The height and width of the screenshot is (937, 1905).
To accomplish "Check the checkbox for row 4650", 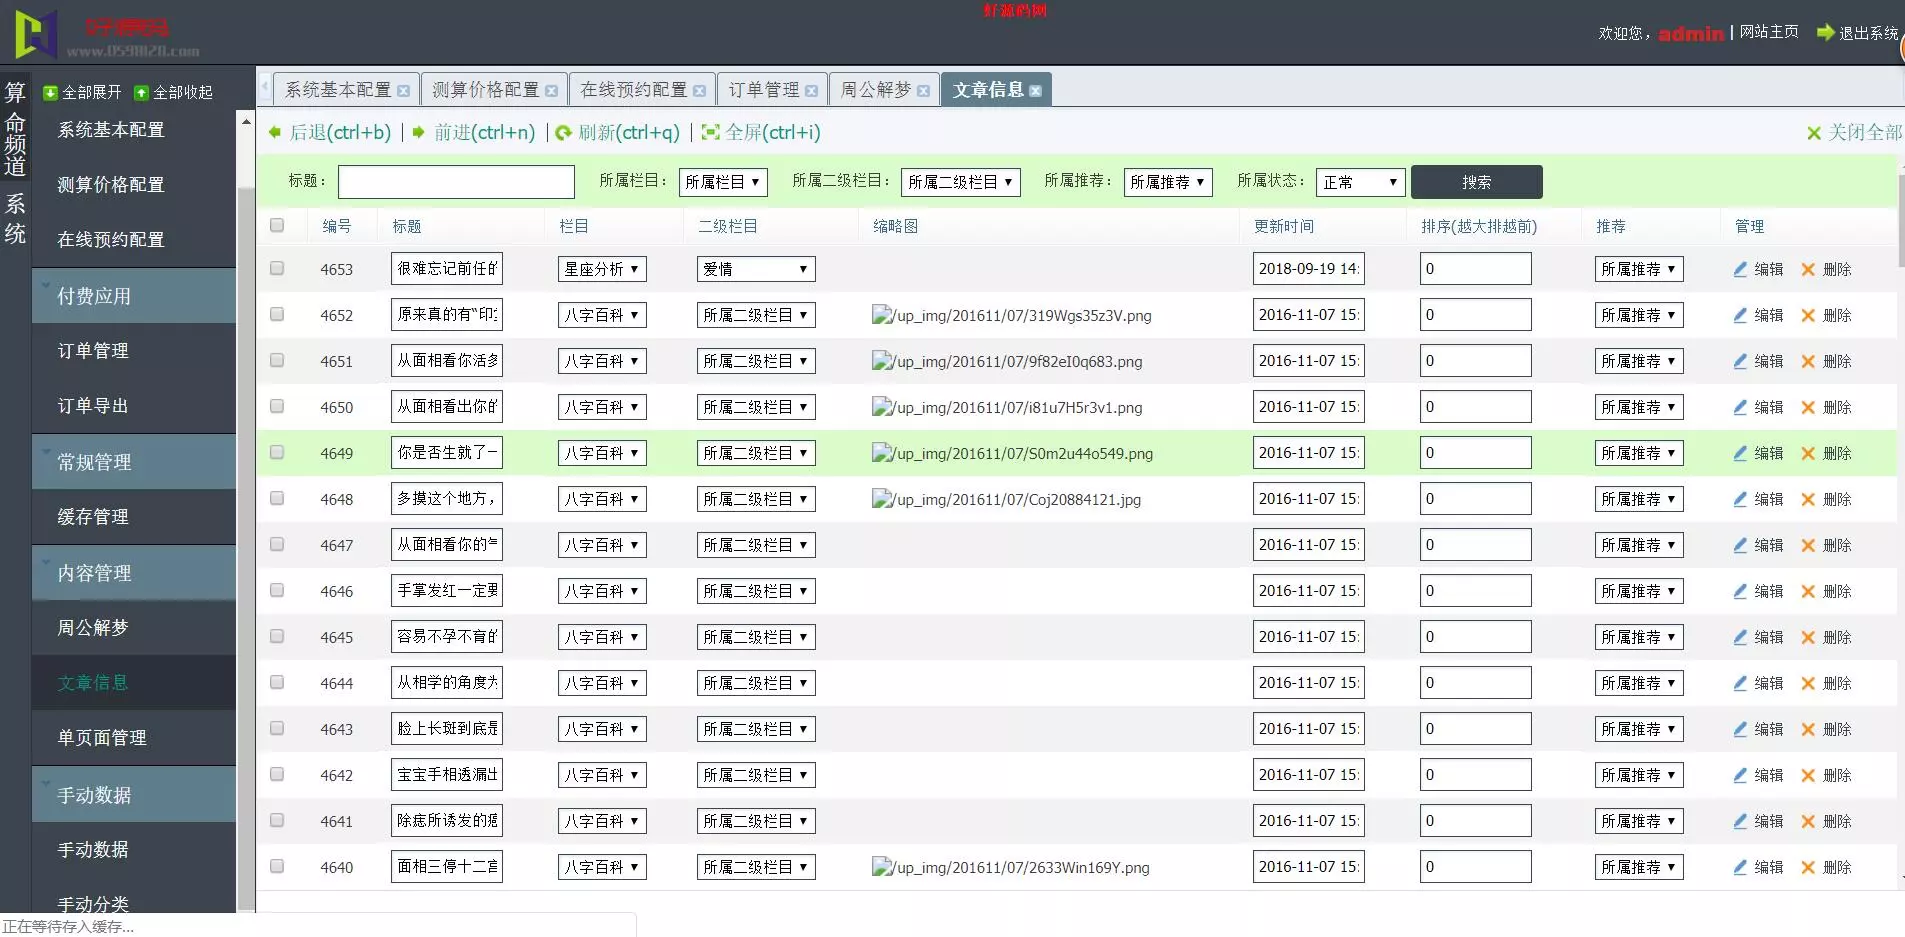I will pyautogui.click(x=277, y=406).
